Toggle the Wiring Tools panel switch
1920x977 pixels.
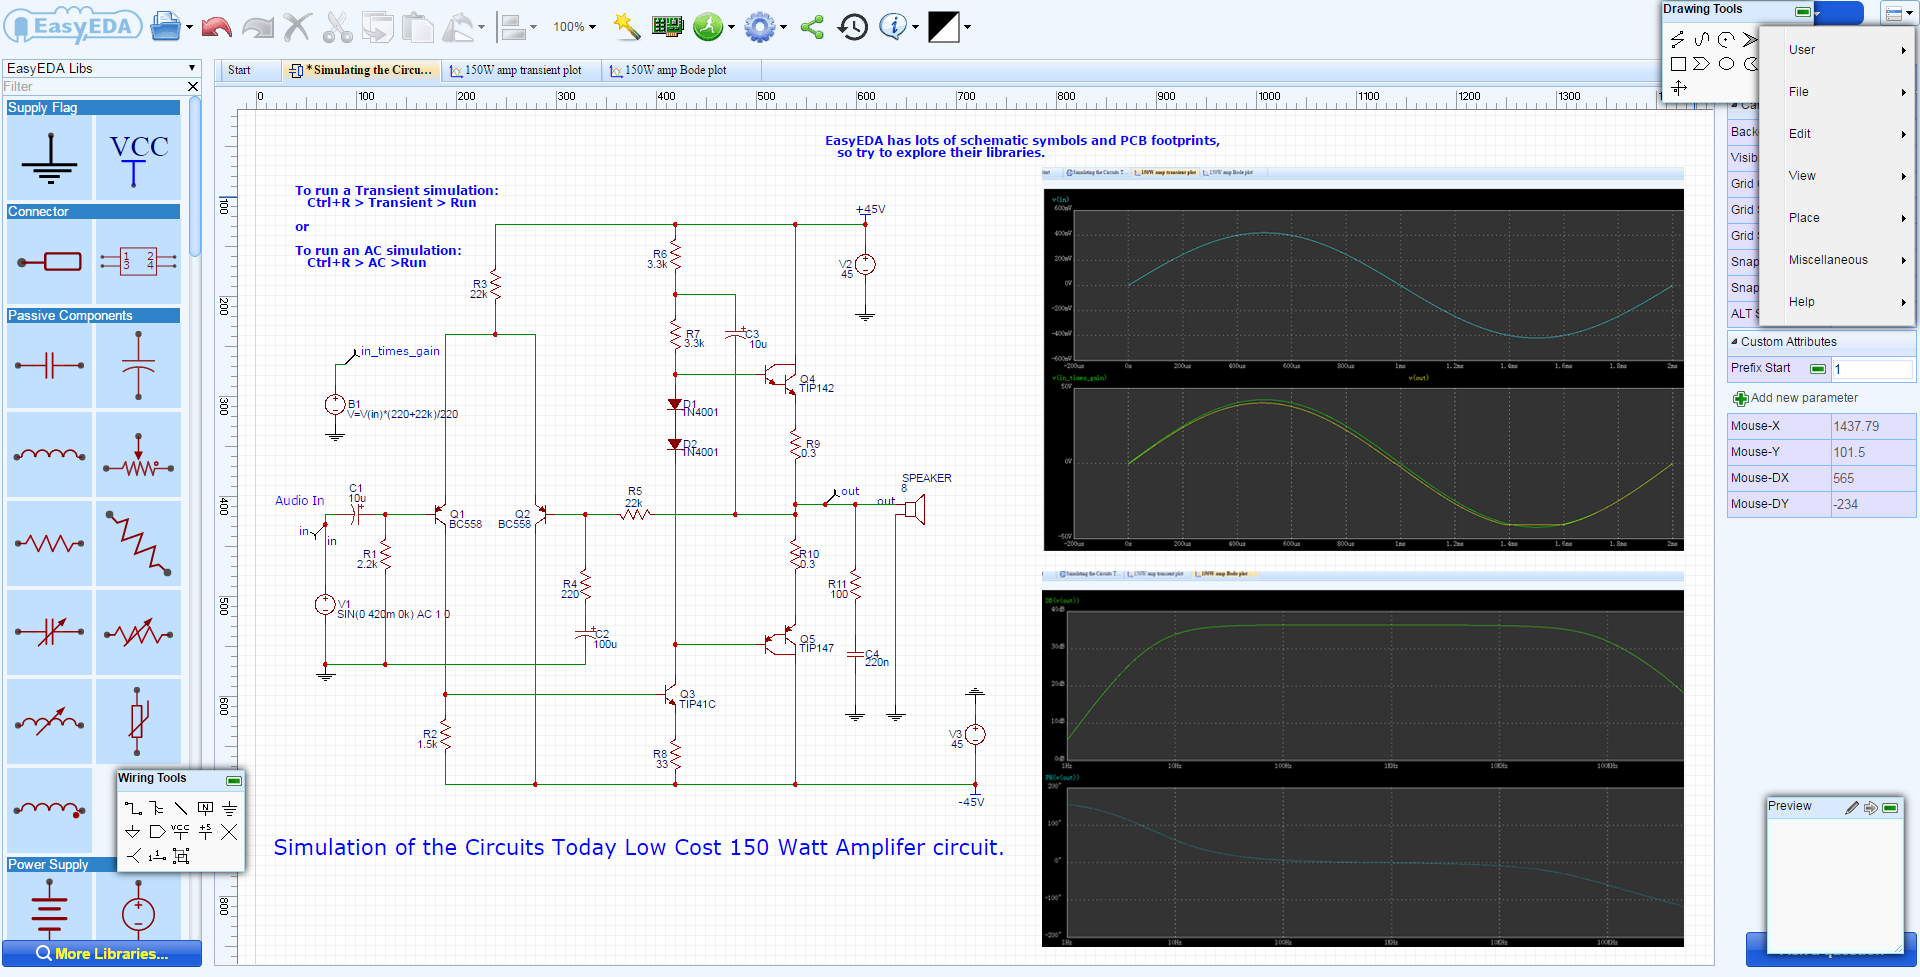pos(234,780)
